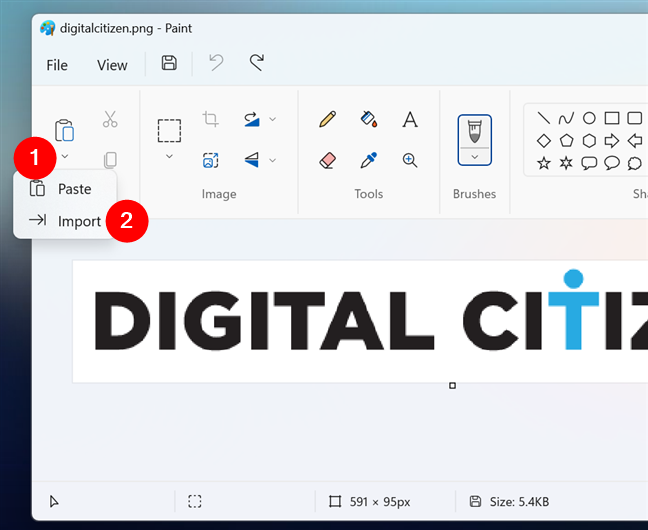Select the Six-point star shape
The width and height of the screenshot is (648, 530).
(566, 163)
